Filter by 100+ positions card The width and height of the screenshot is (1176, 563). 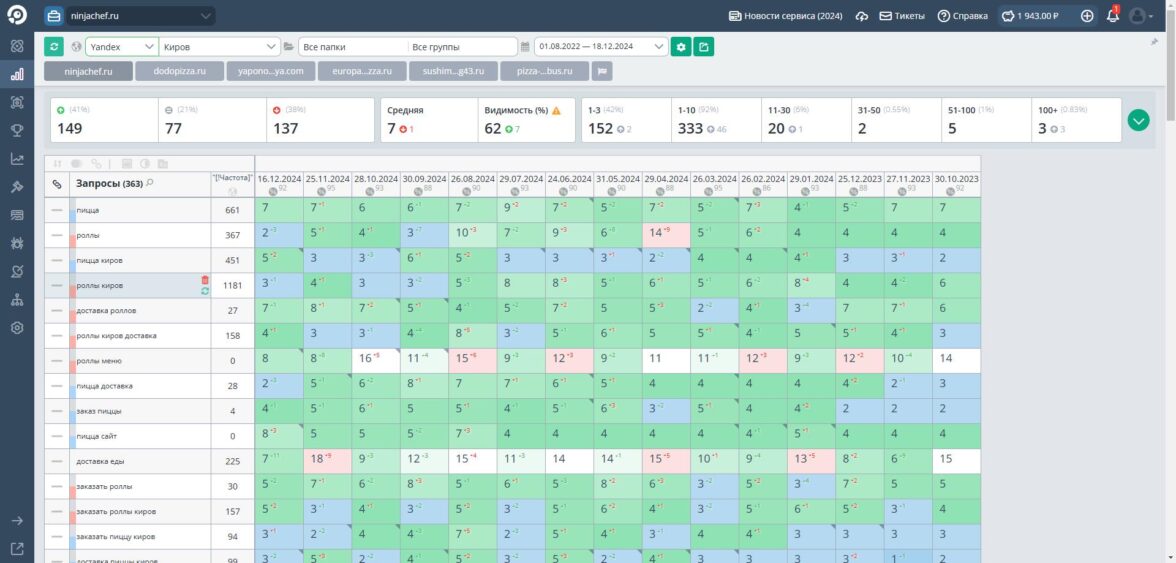pyautogui.click(x=1076, y=120)
